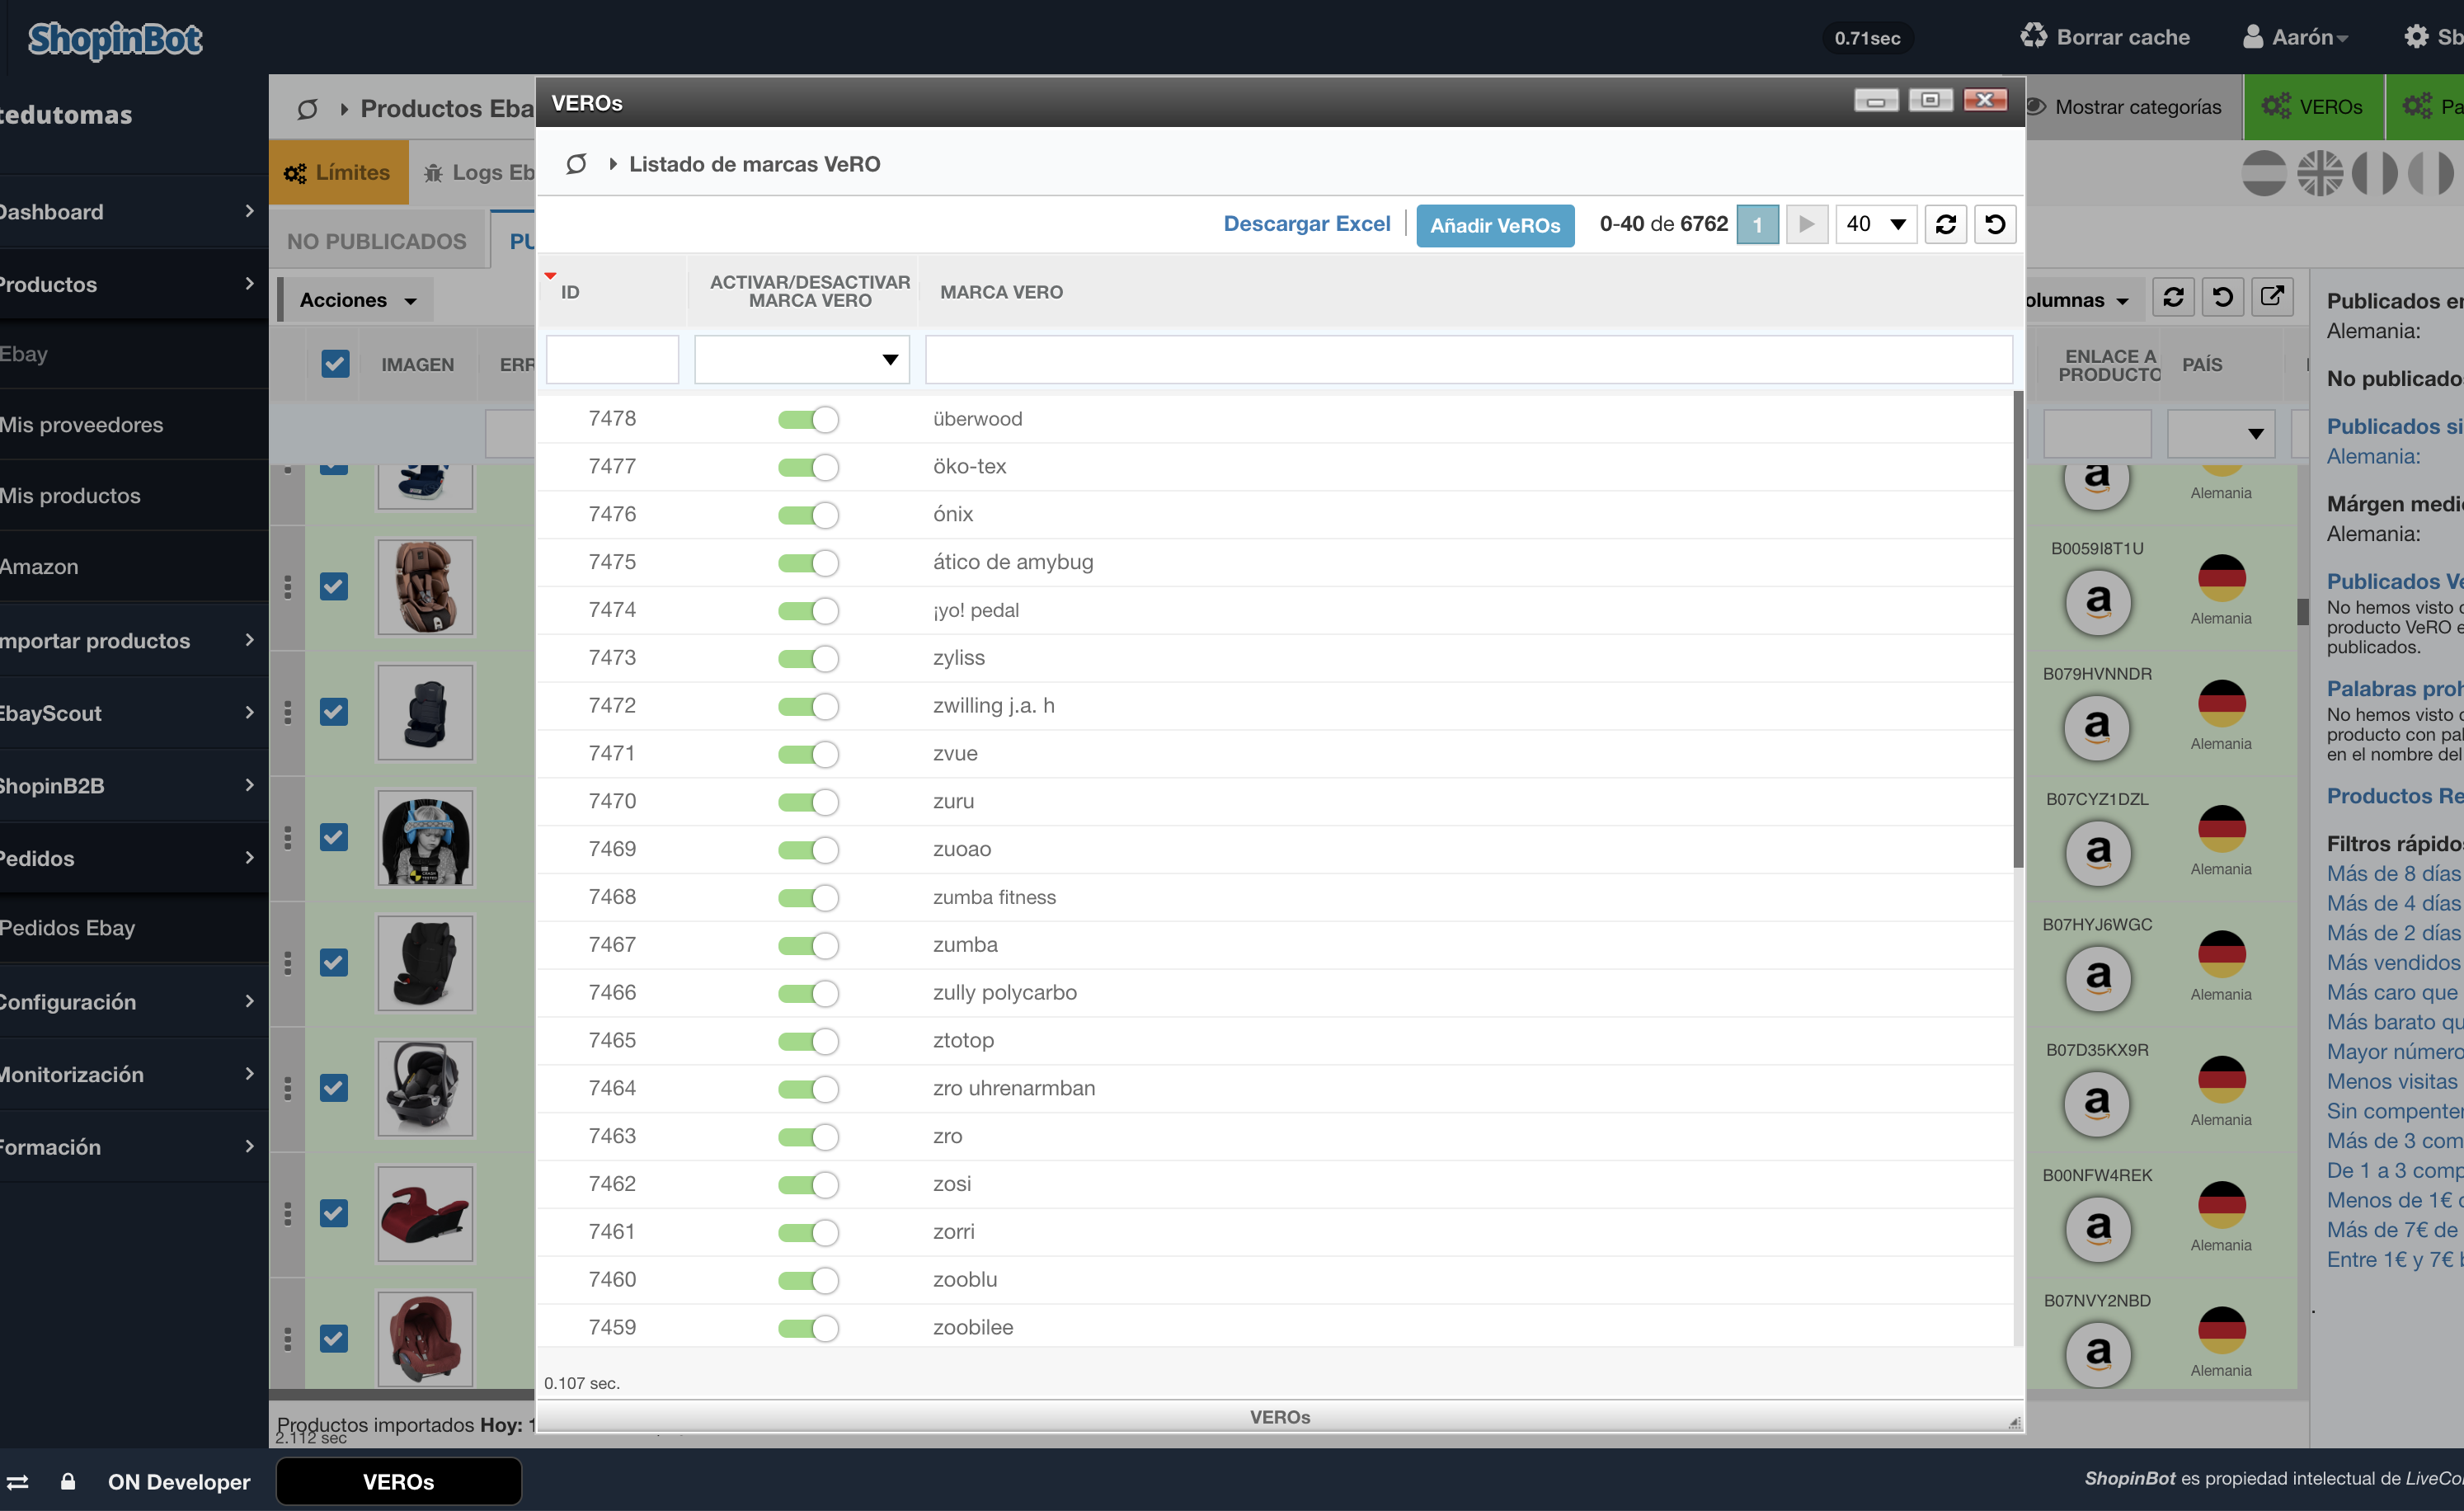Click the swap arrows icon in bottom bar

pos(18,1482)
